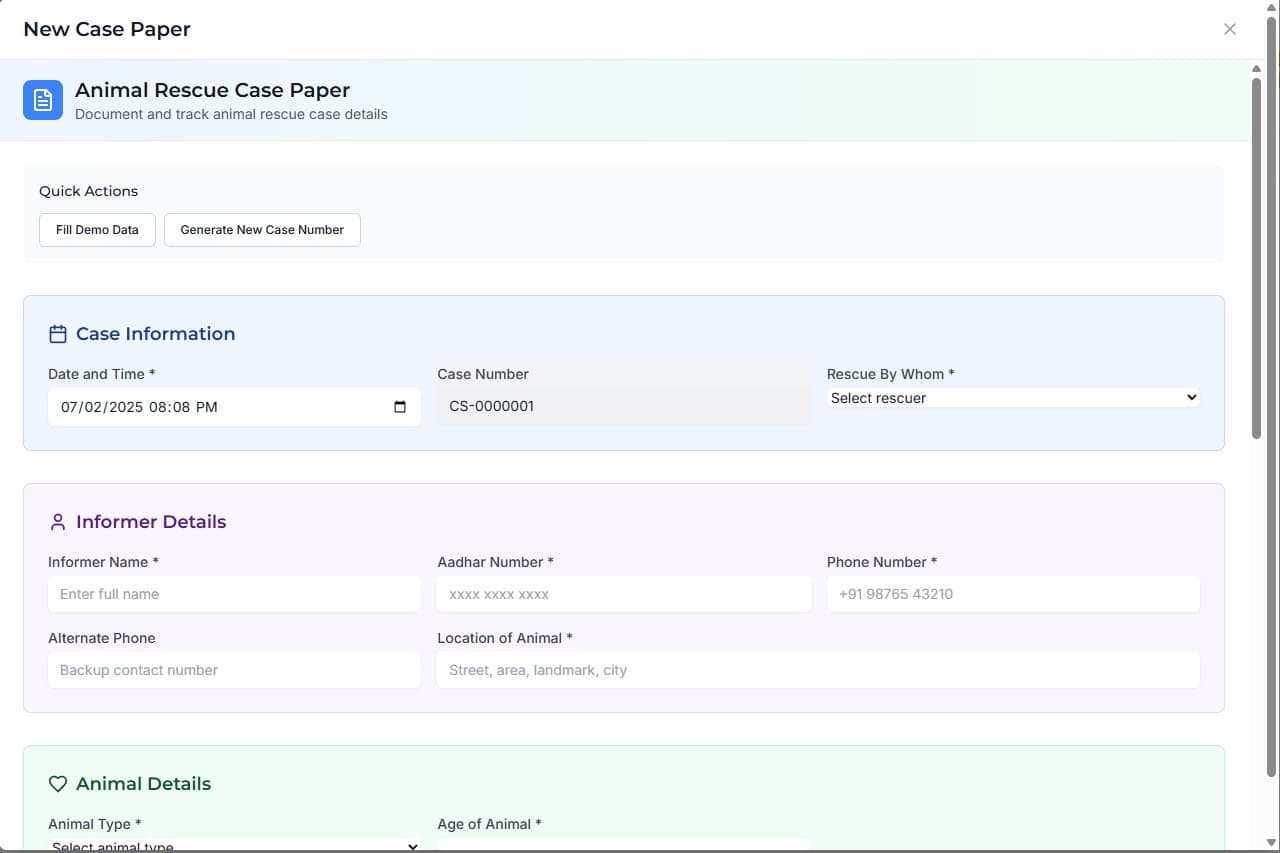Focus the Aadhar Number input field
Screen dimensions: 1280x853
(x=624, y=594)
